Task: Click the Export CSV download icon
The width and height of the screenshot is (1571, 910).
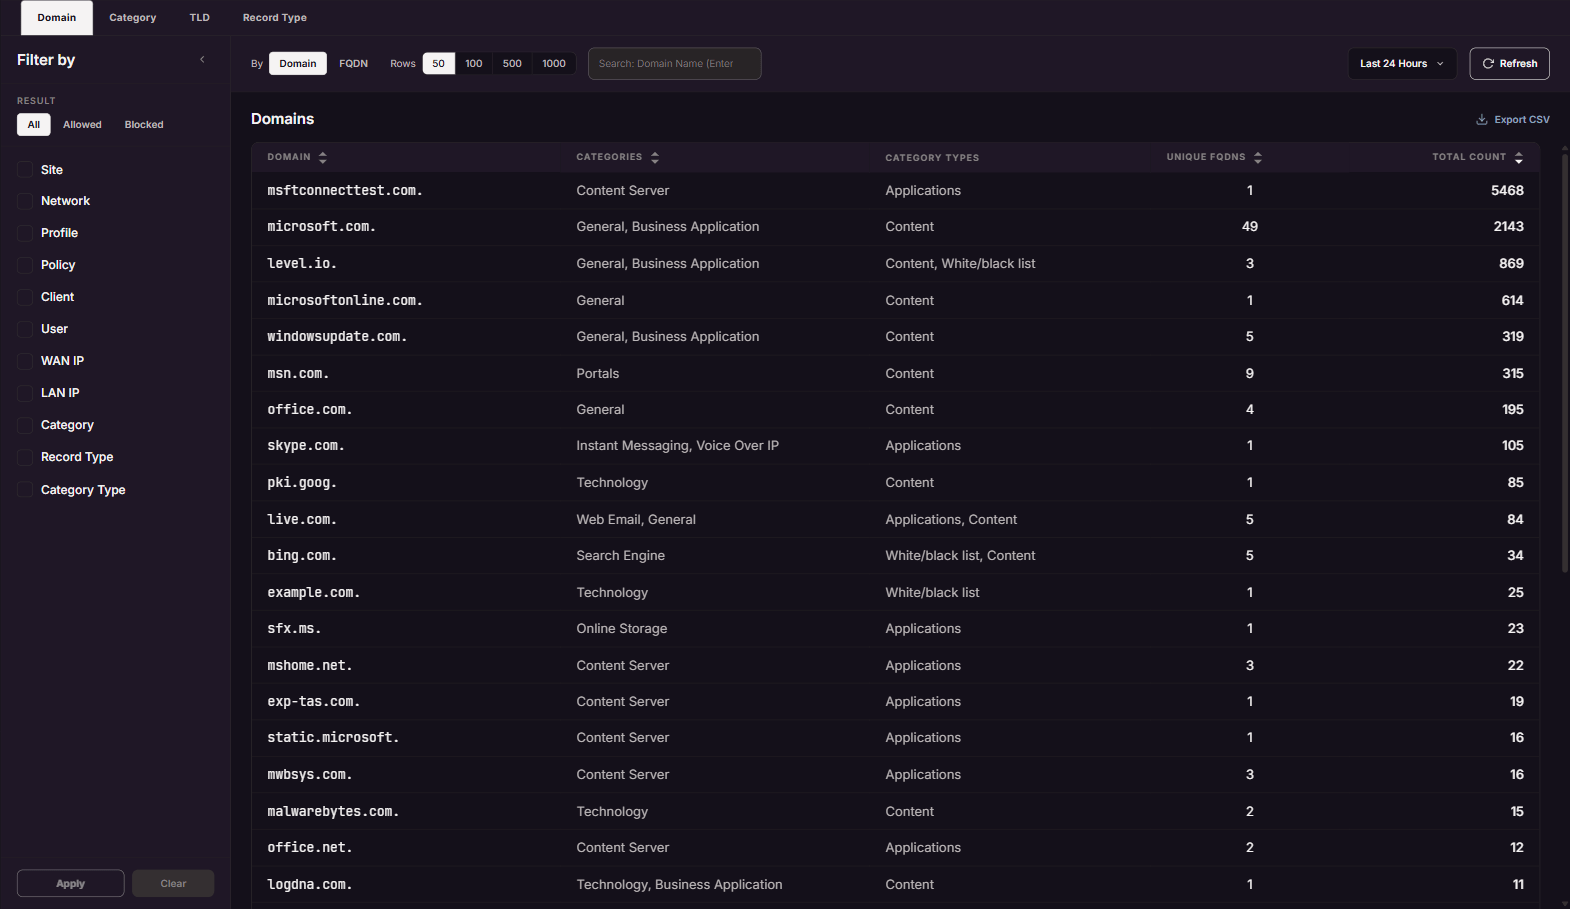Action: (x=1482, y=120)
